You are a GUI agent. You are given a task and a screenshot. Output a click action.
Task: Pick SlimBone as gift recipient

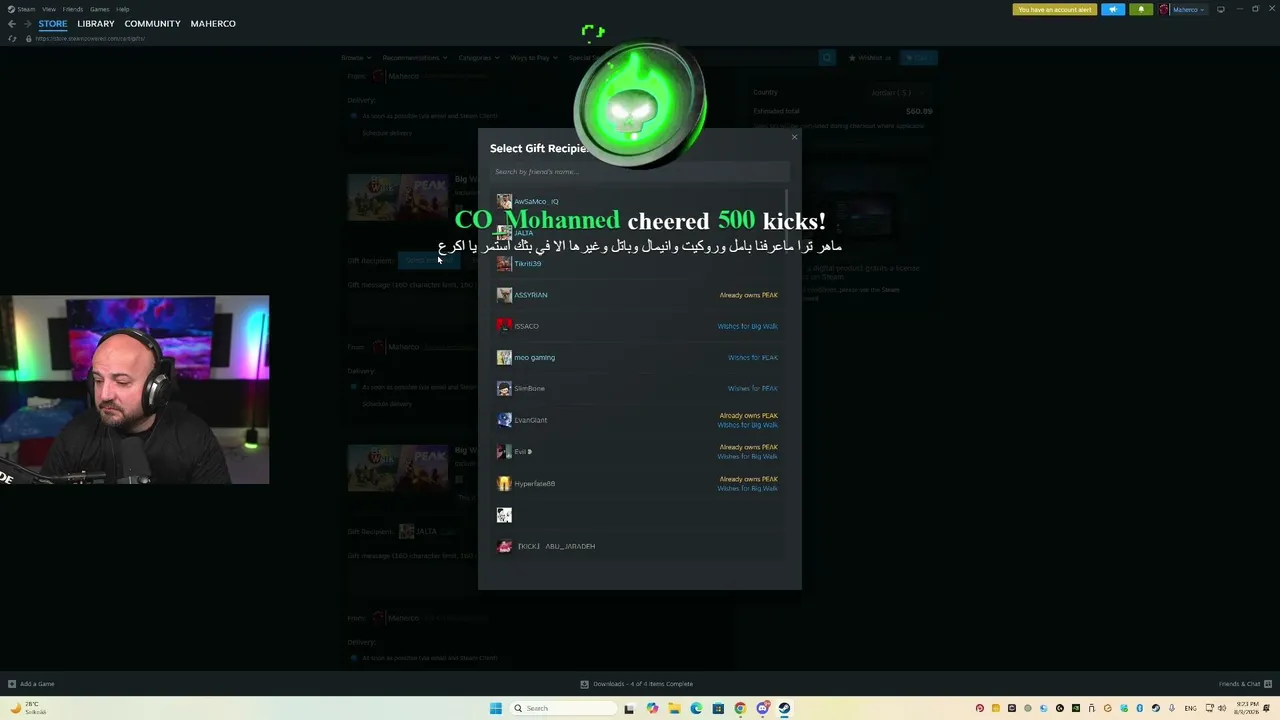639,388
